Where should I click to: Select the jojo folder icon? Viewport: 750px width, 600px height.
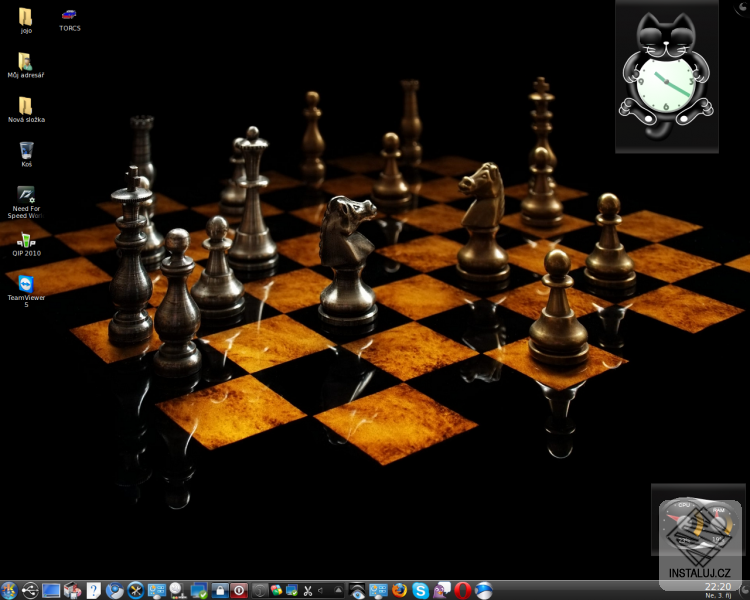26,21
